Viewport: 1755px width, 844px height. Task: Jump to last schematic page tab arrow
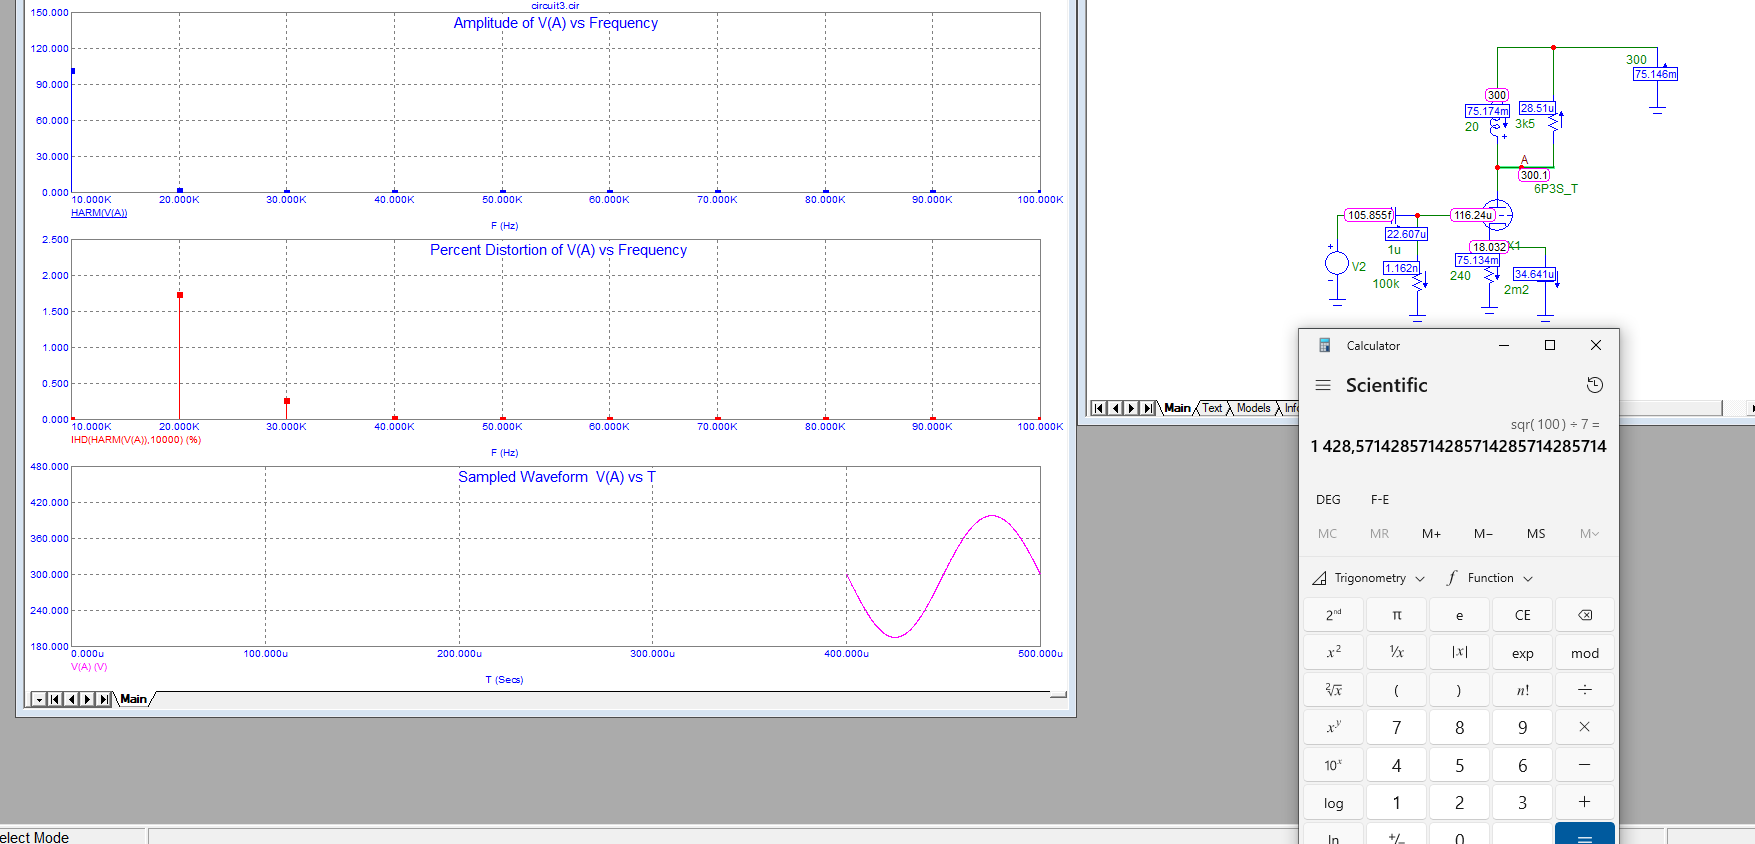coord(1148,408)
